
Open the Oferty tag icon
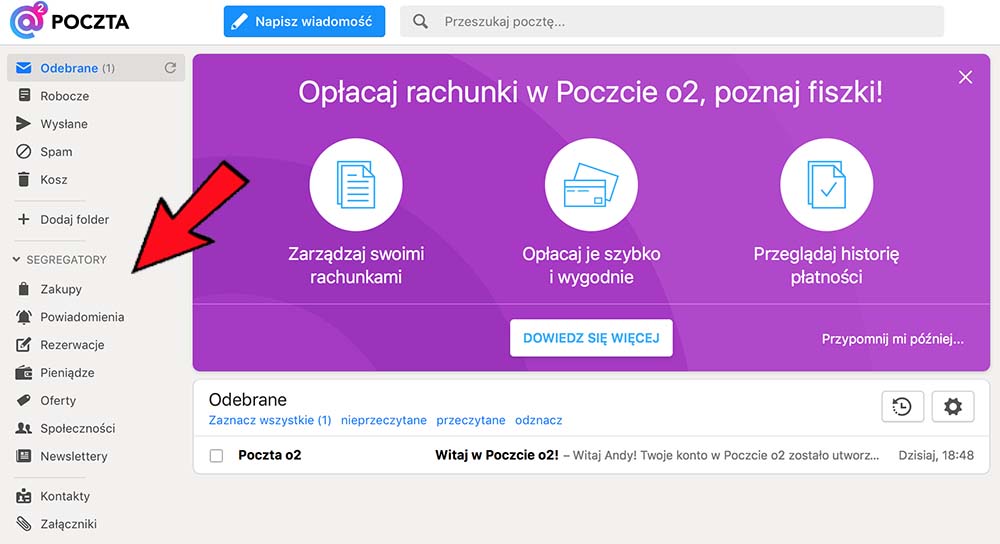click(24, 401)
